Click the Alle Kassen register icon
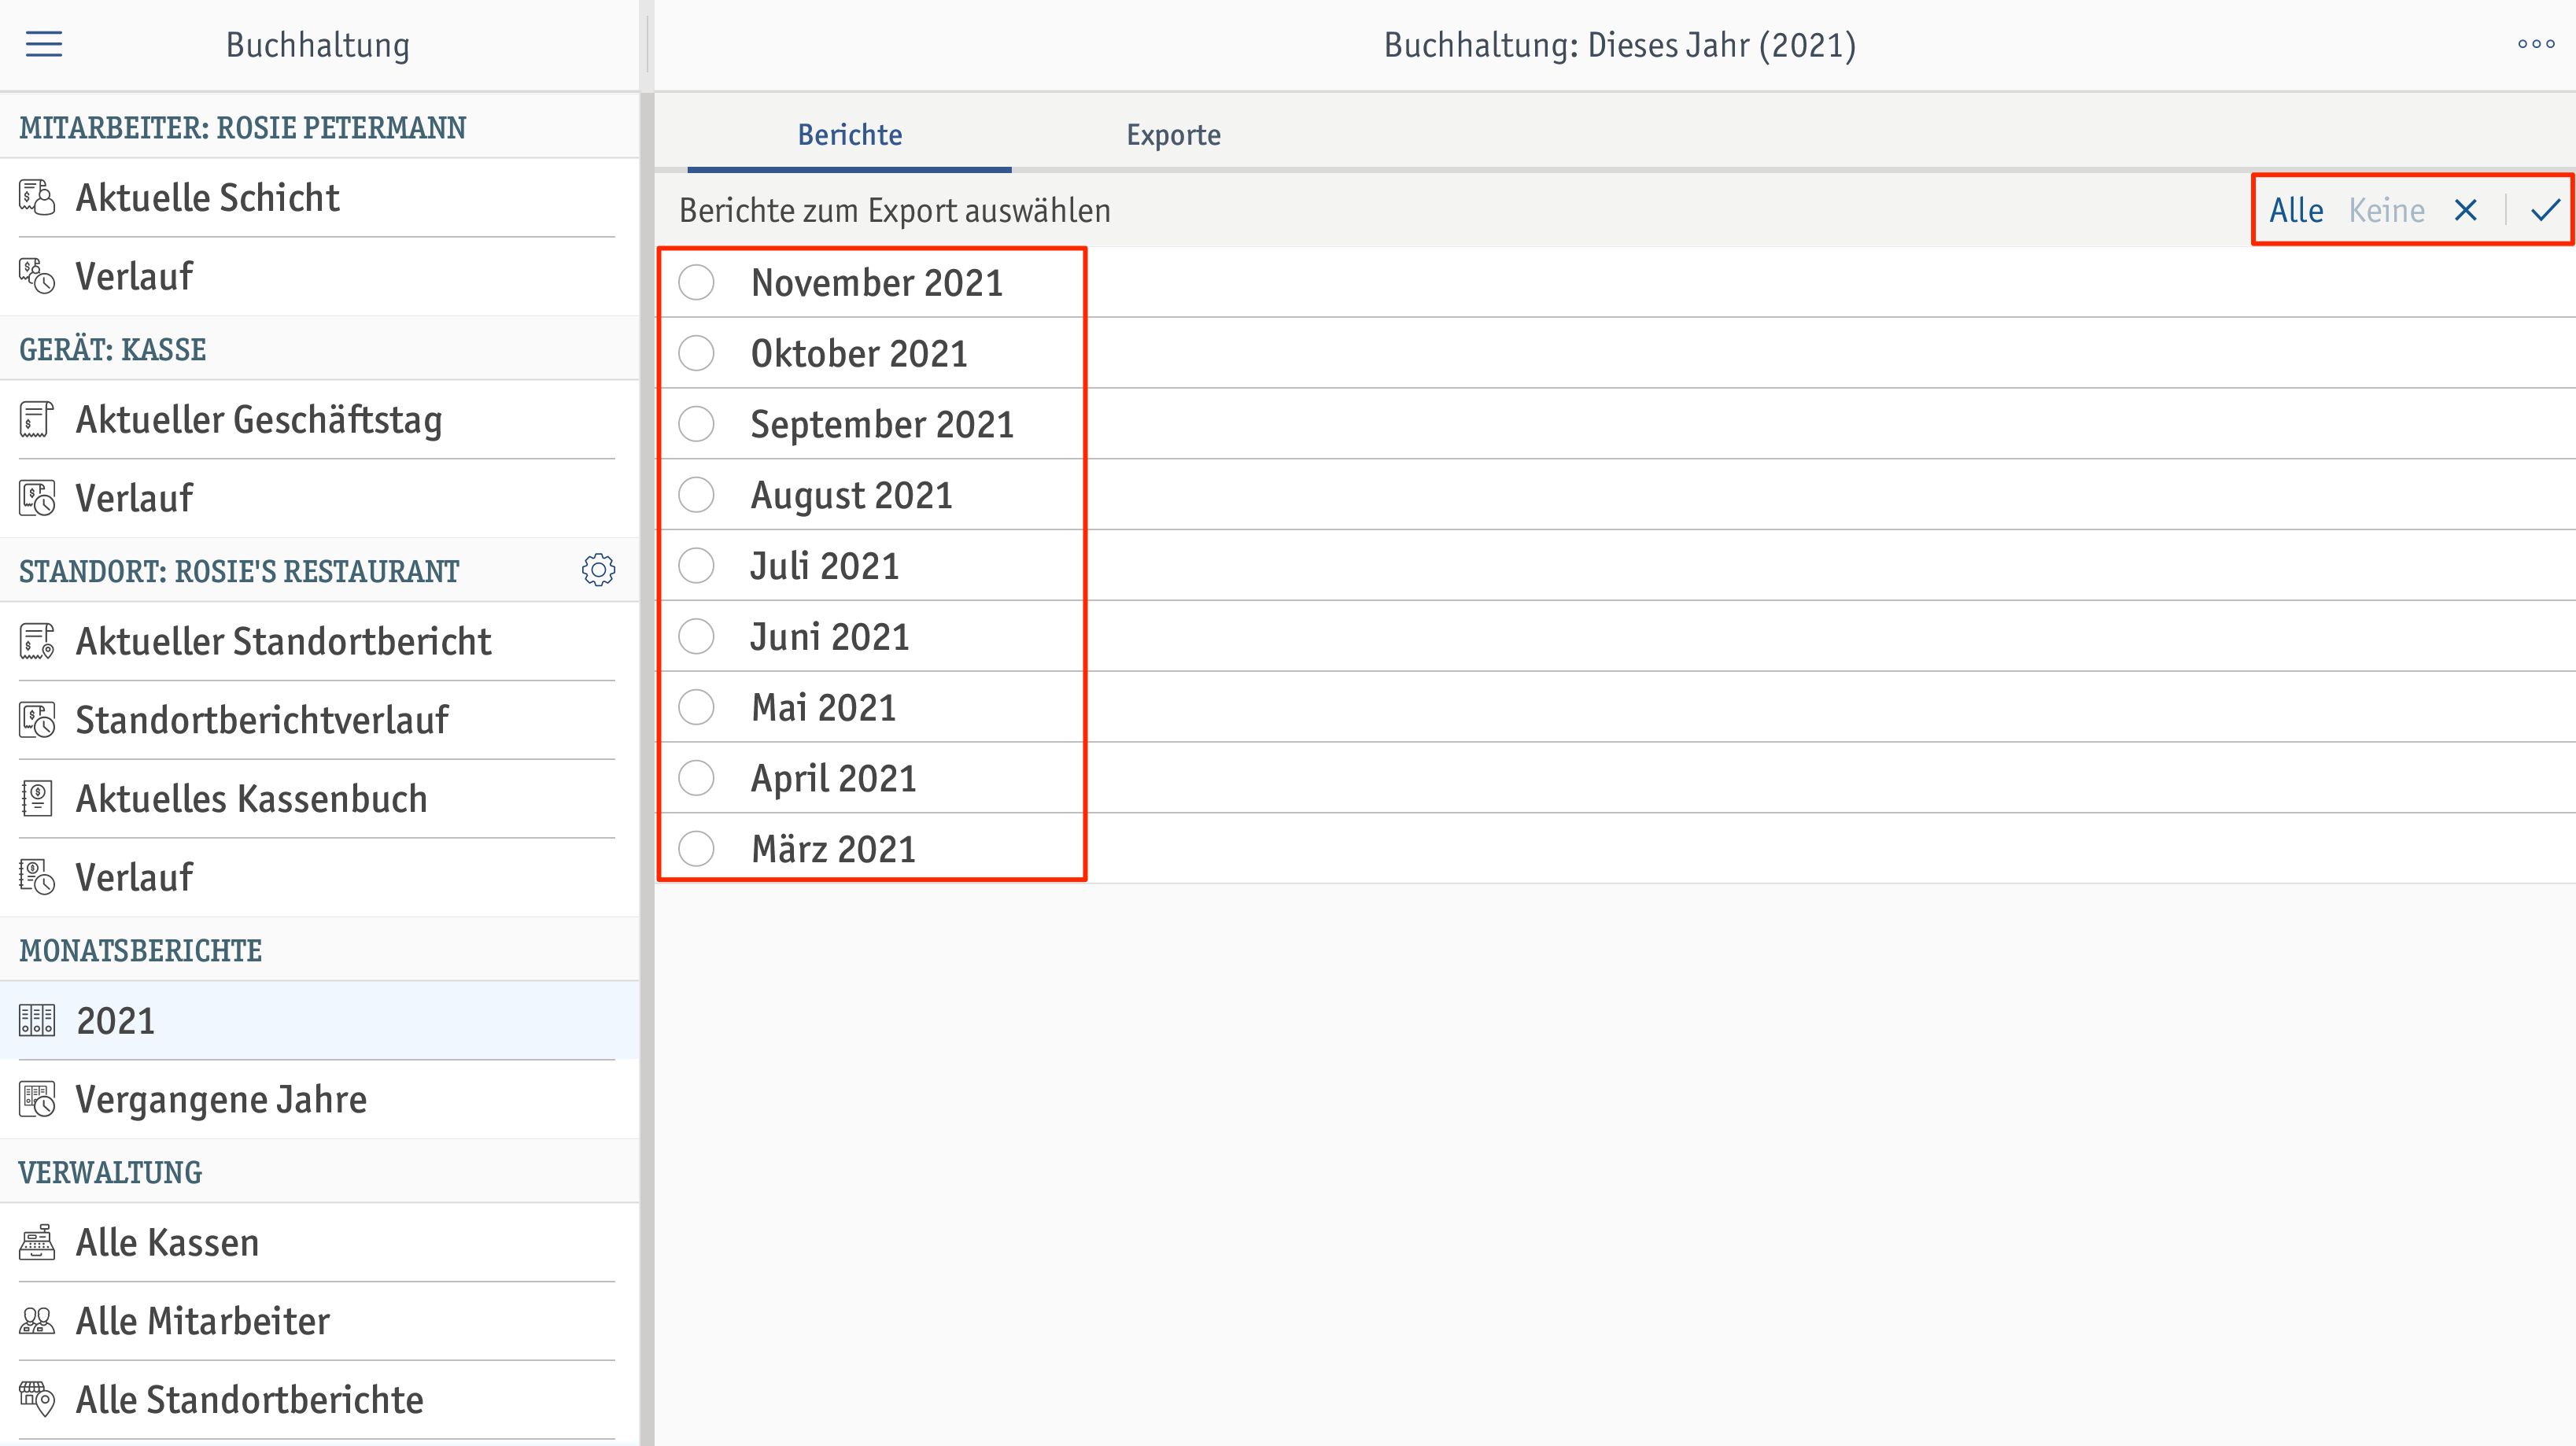Viewport: 2576px width, 1446px height. tap(37, 1242)
